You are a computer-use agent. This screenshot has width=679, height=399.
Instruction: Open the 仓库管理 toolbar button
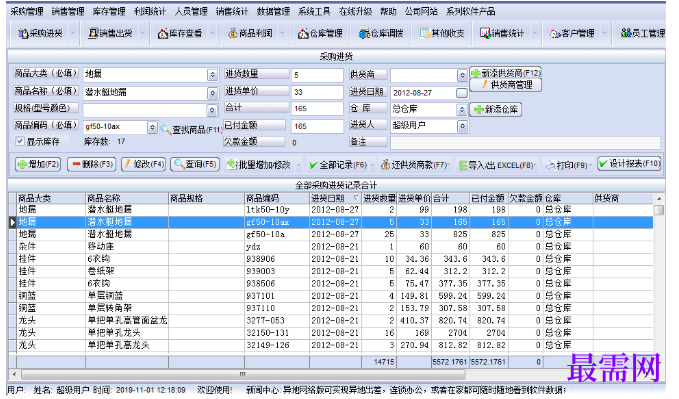point(320,33)
